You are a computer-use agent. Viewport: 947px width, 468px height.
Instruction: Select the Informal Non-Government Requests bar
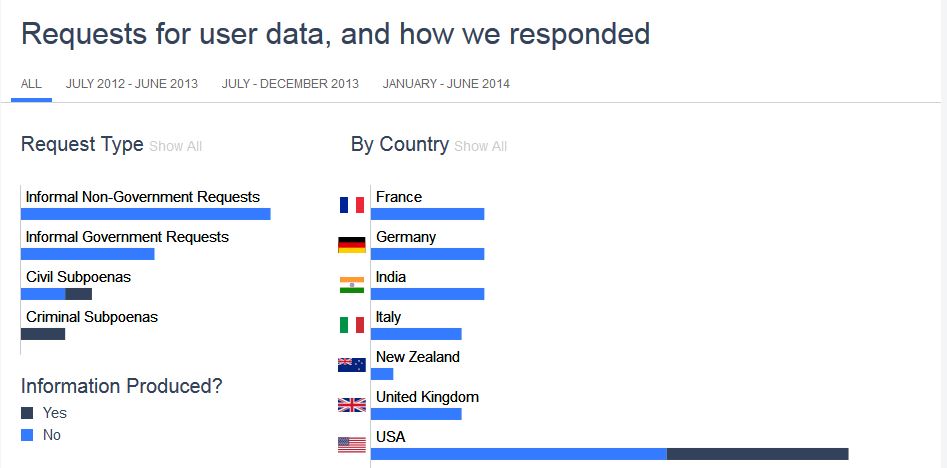coord(146,214)
